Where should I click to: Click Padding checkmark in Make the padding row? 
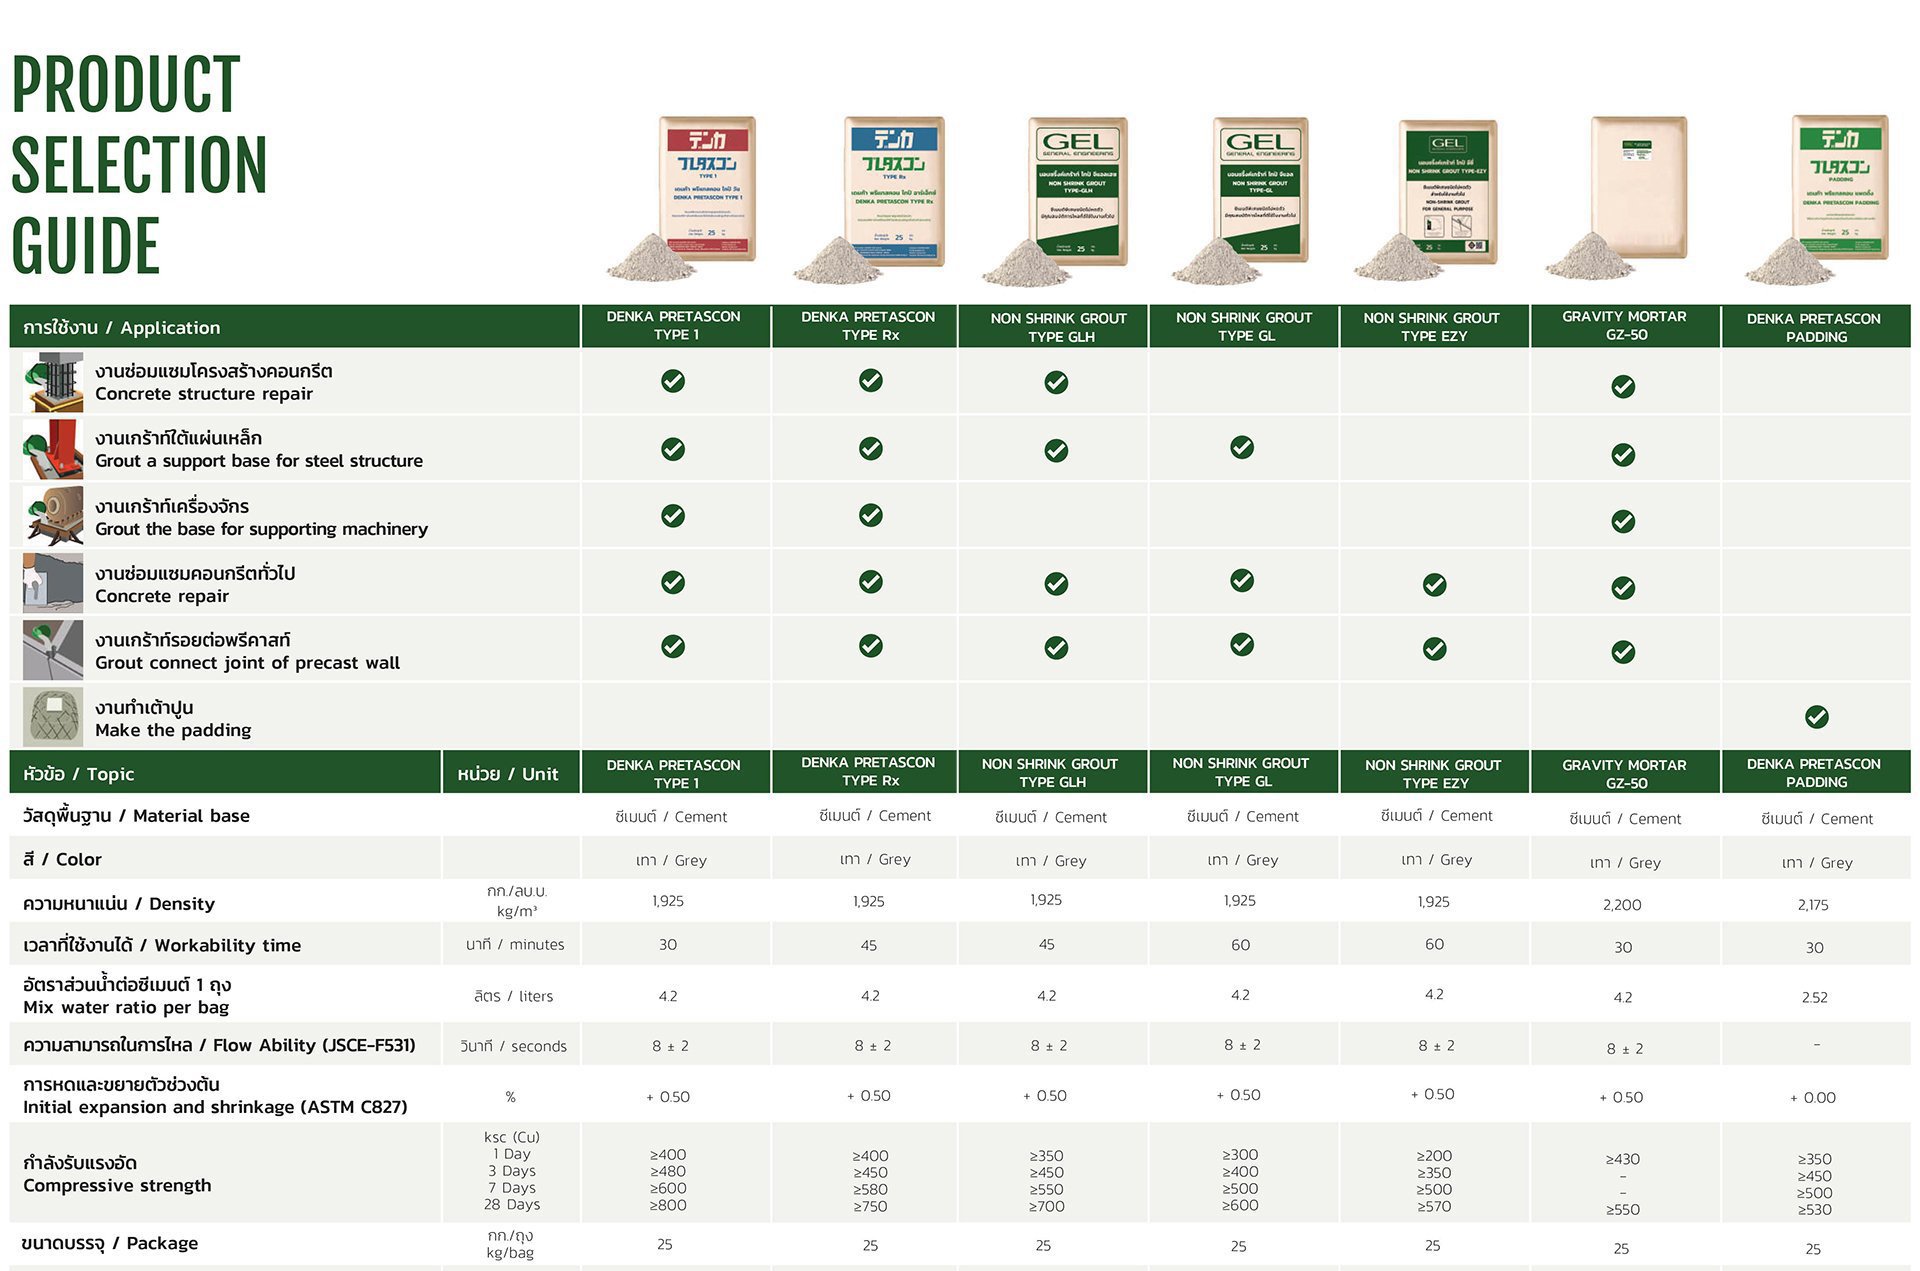pos(1817,717)
